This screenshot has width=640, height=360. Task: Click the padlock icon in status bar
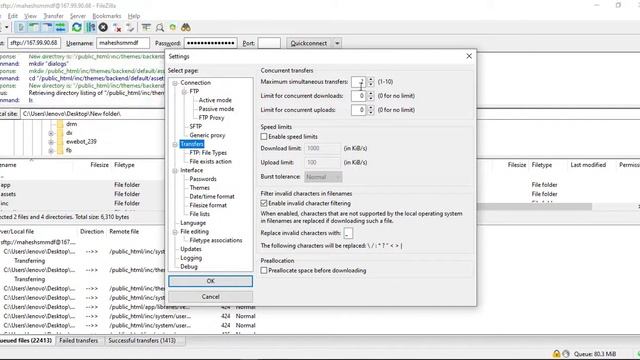[x=556, y=353]
